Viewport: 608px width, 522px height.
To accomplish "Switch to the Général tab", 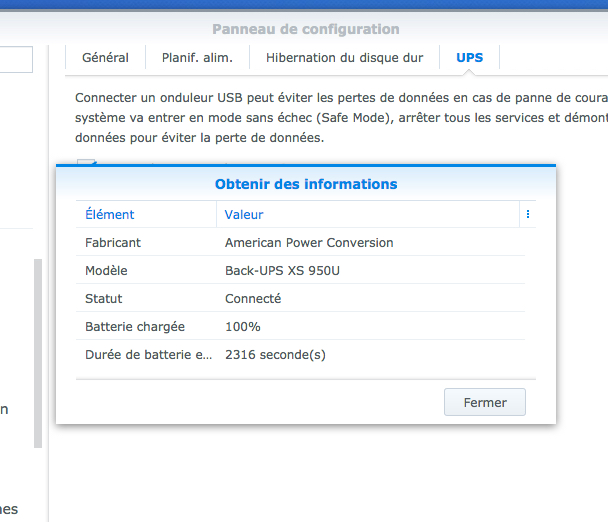I will 105,58.
